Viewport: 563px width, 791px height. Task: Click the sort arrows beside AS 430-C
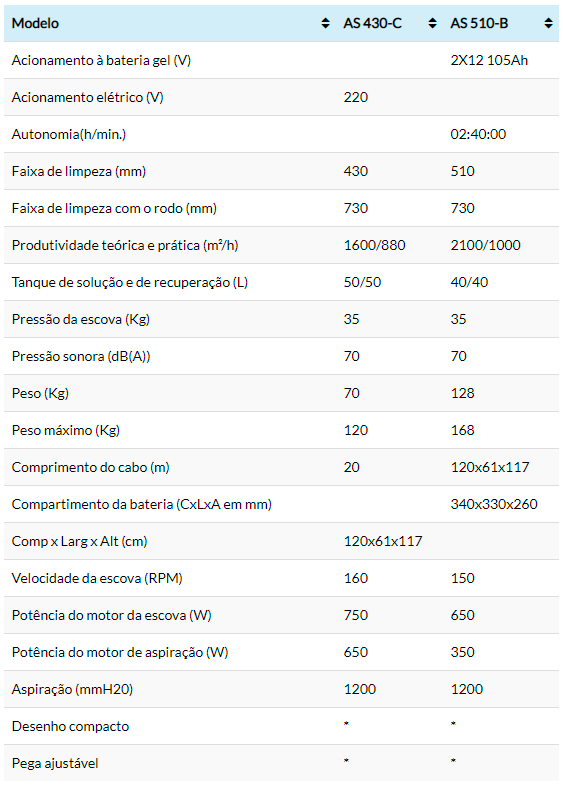tap(432, 23)
